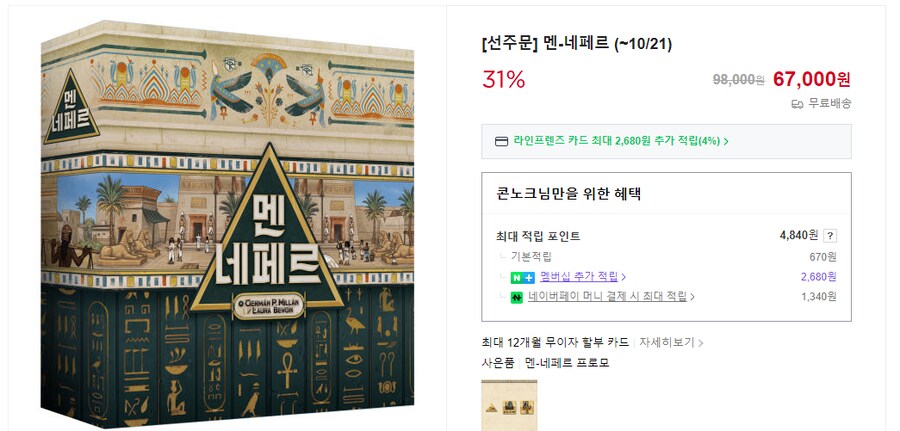
Task: Click the 멘-네페르 프로모 gift thumbnail
Action: tap(509, 405)
